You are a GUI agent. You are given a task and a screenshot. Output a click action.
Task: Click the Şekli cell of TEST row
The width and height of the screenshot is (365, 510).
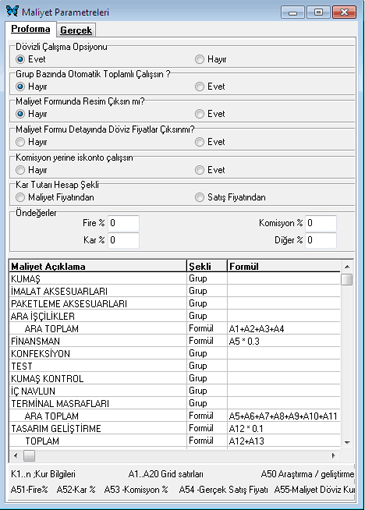(207, 366)
